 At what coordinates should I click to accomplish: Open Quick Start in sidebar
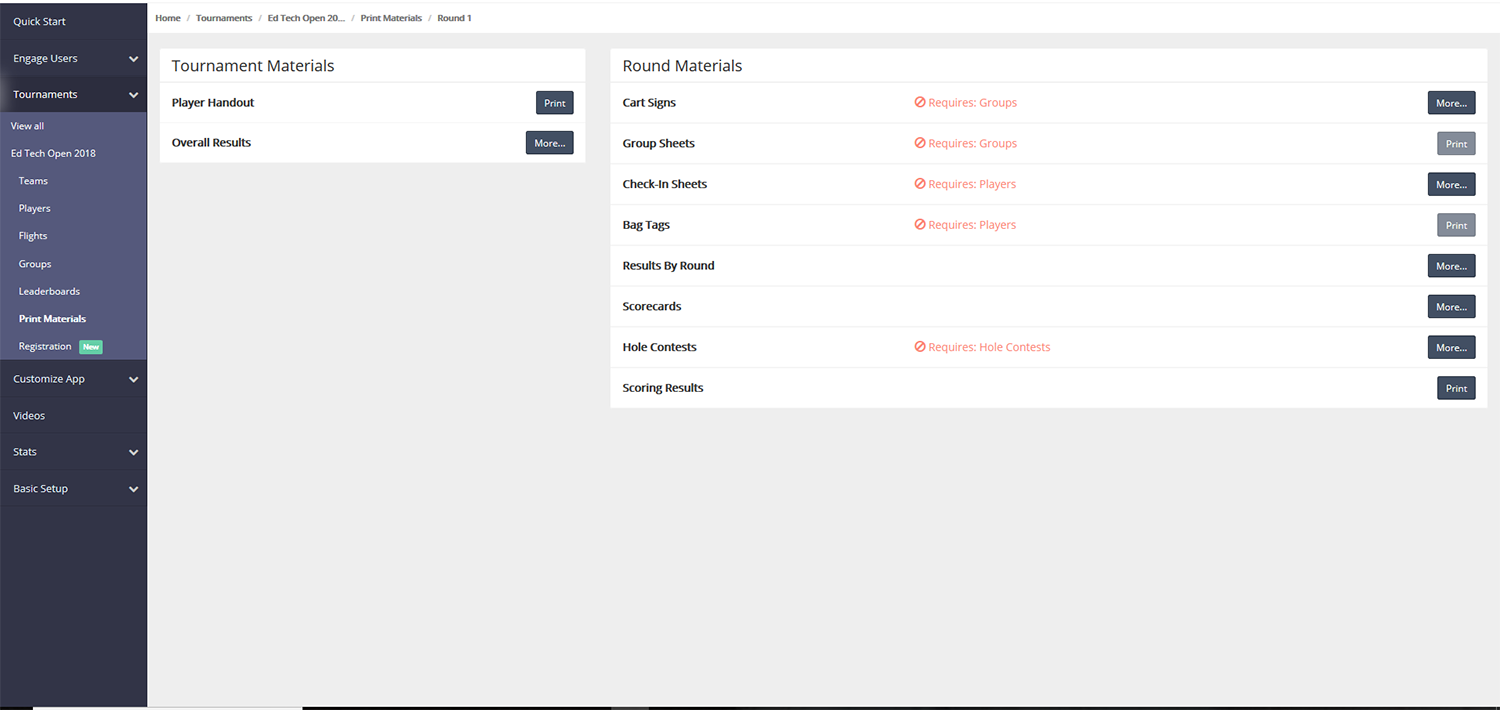(x=40, y=21)
